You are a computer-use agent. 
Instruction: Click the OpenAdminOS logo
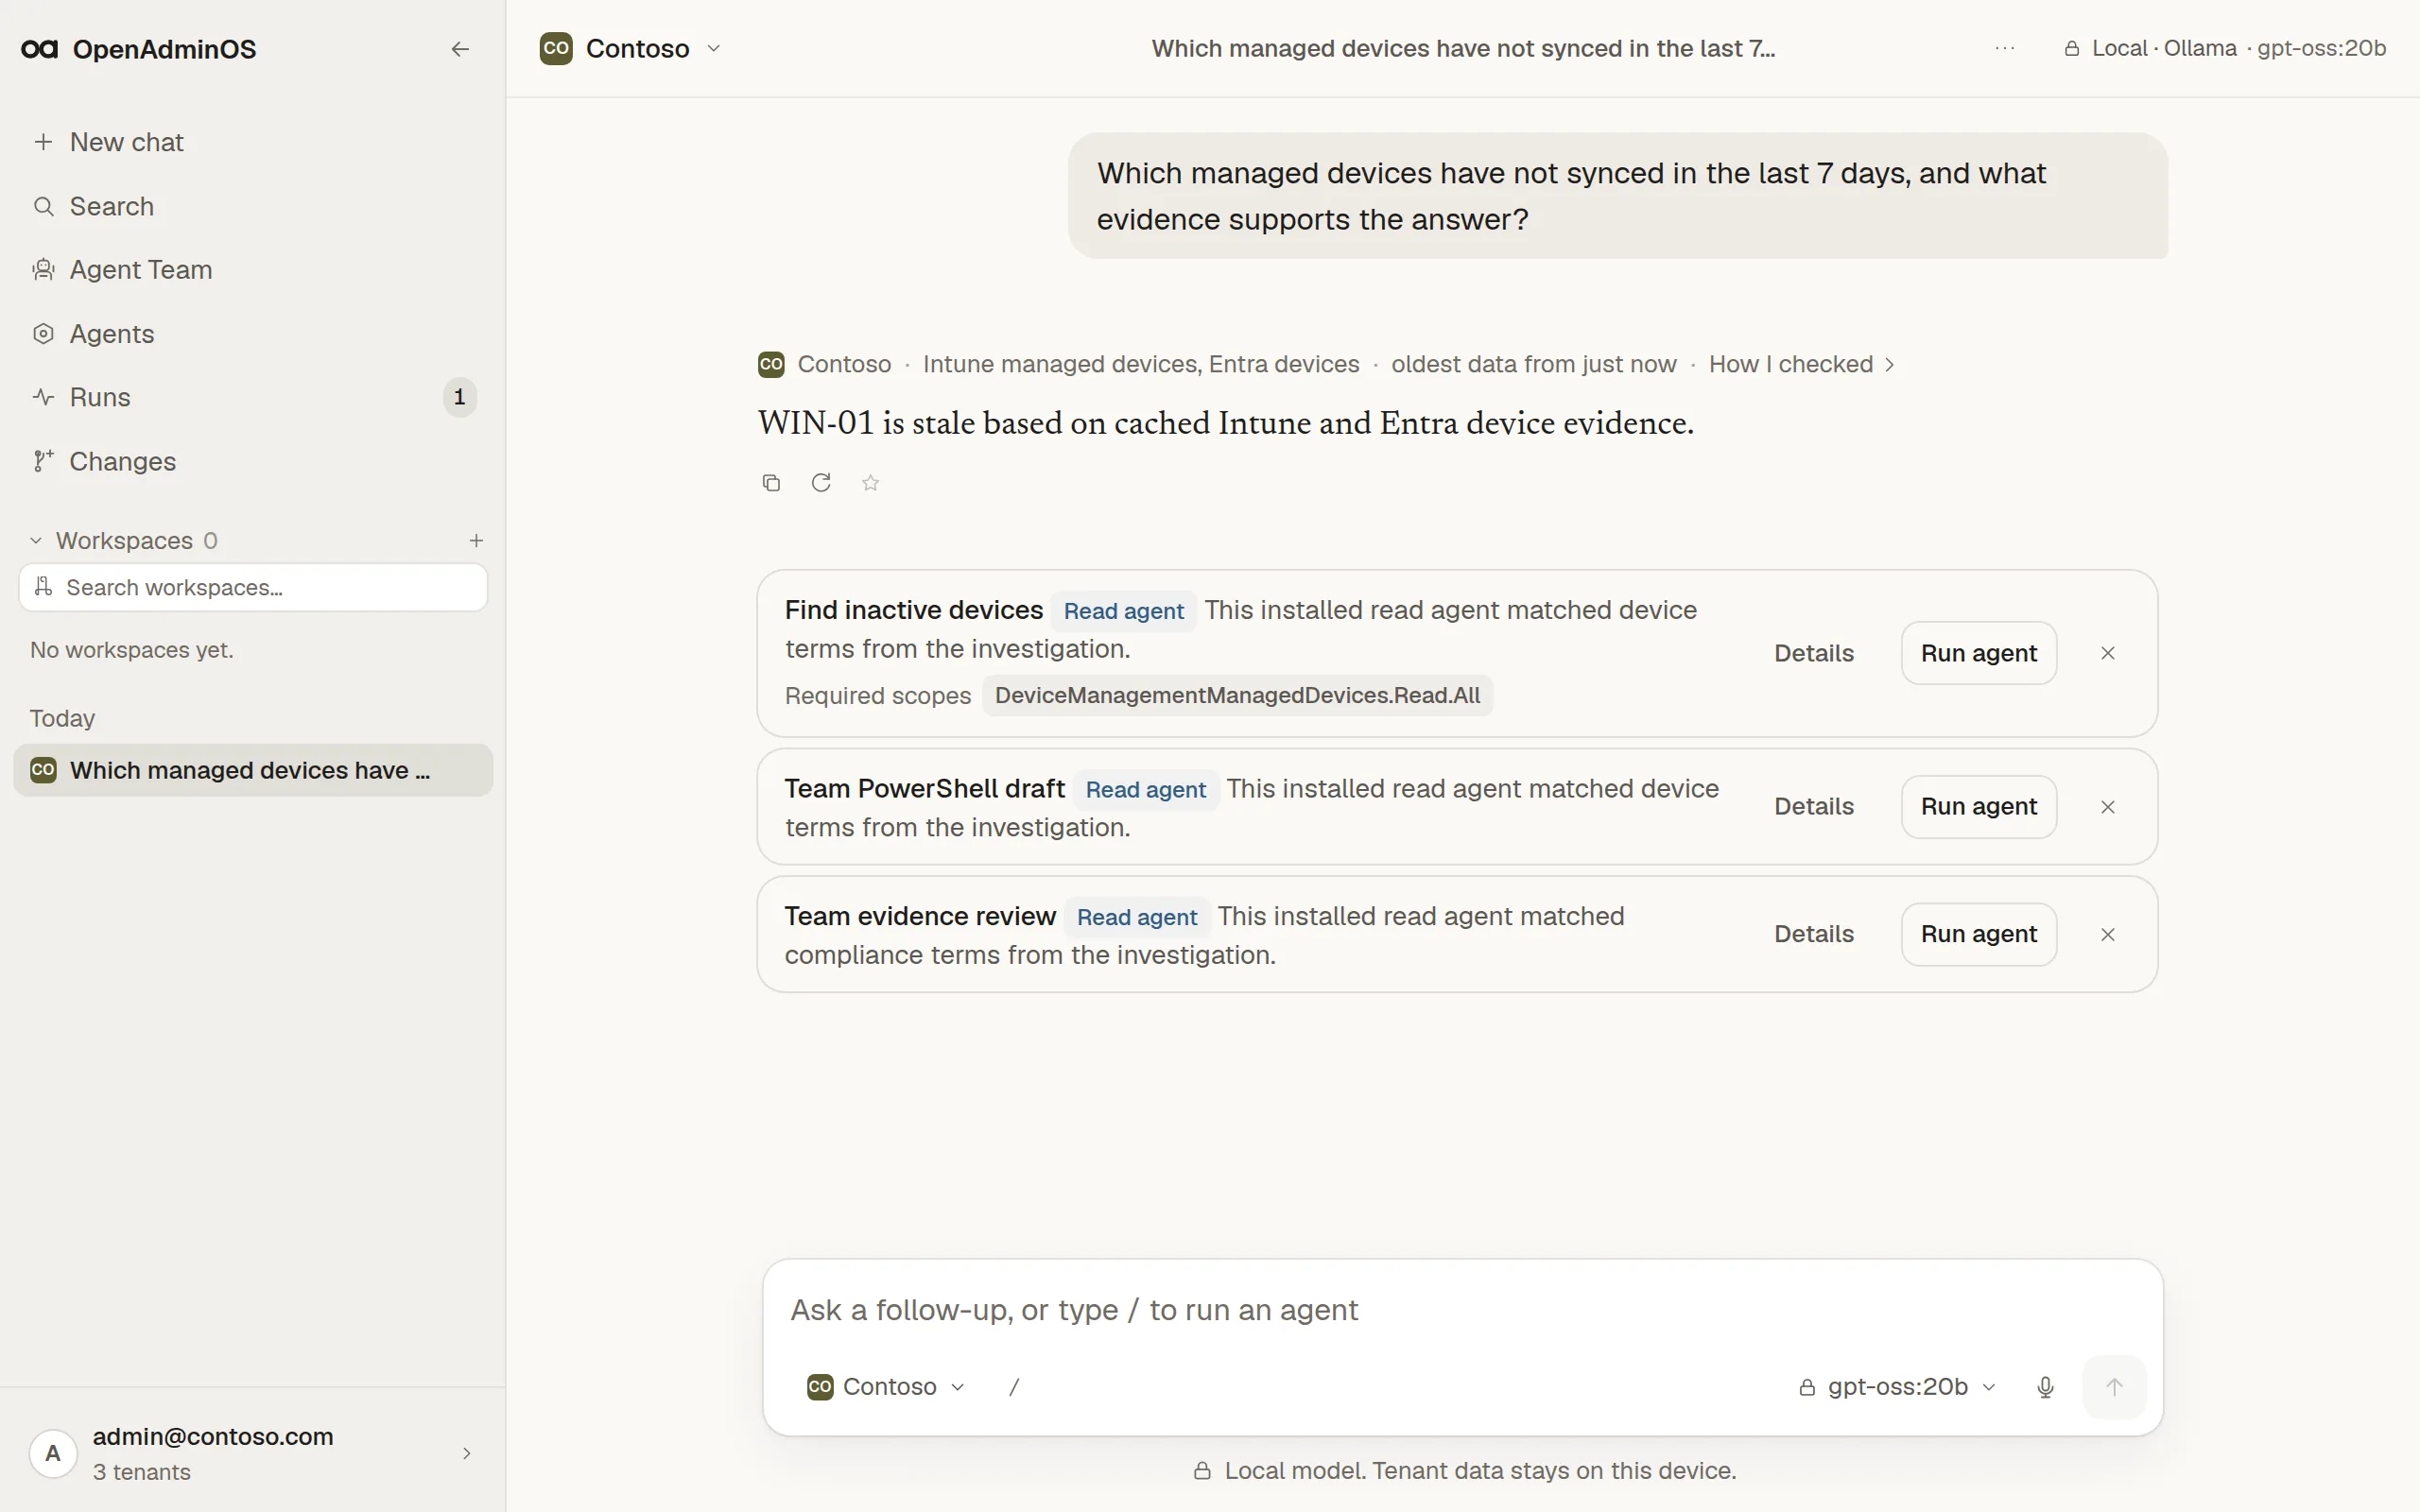click(138, 49)
